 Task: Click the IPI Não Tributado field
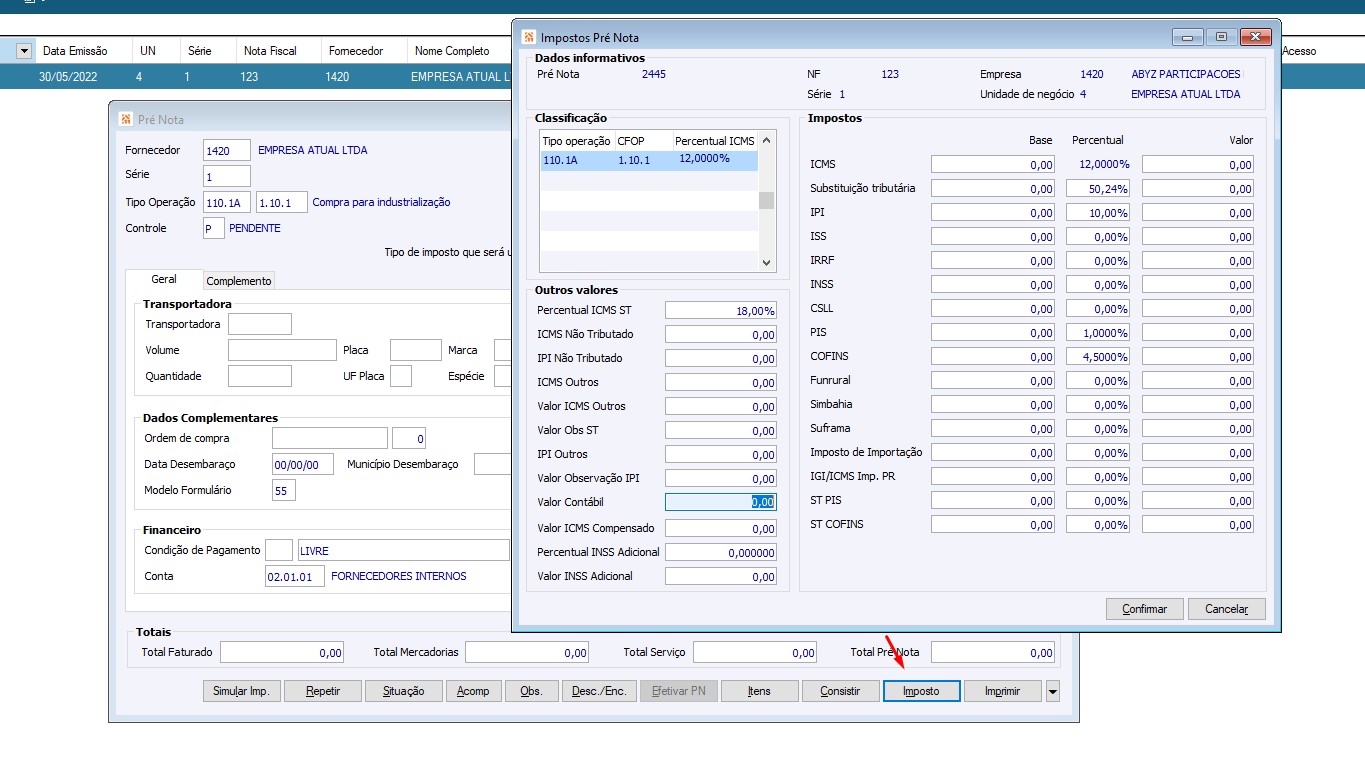721,359
